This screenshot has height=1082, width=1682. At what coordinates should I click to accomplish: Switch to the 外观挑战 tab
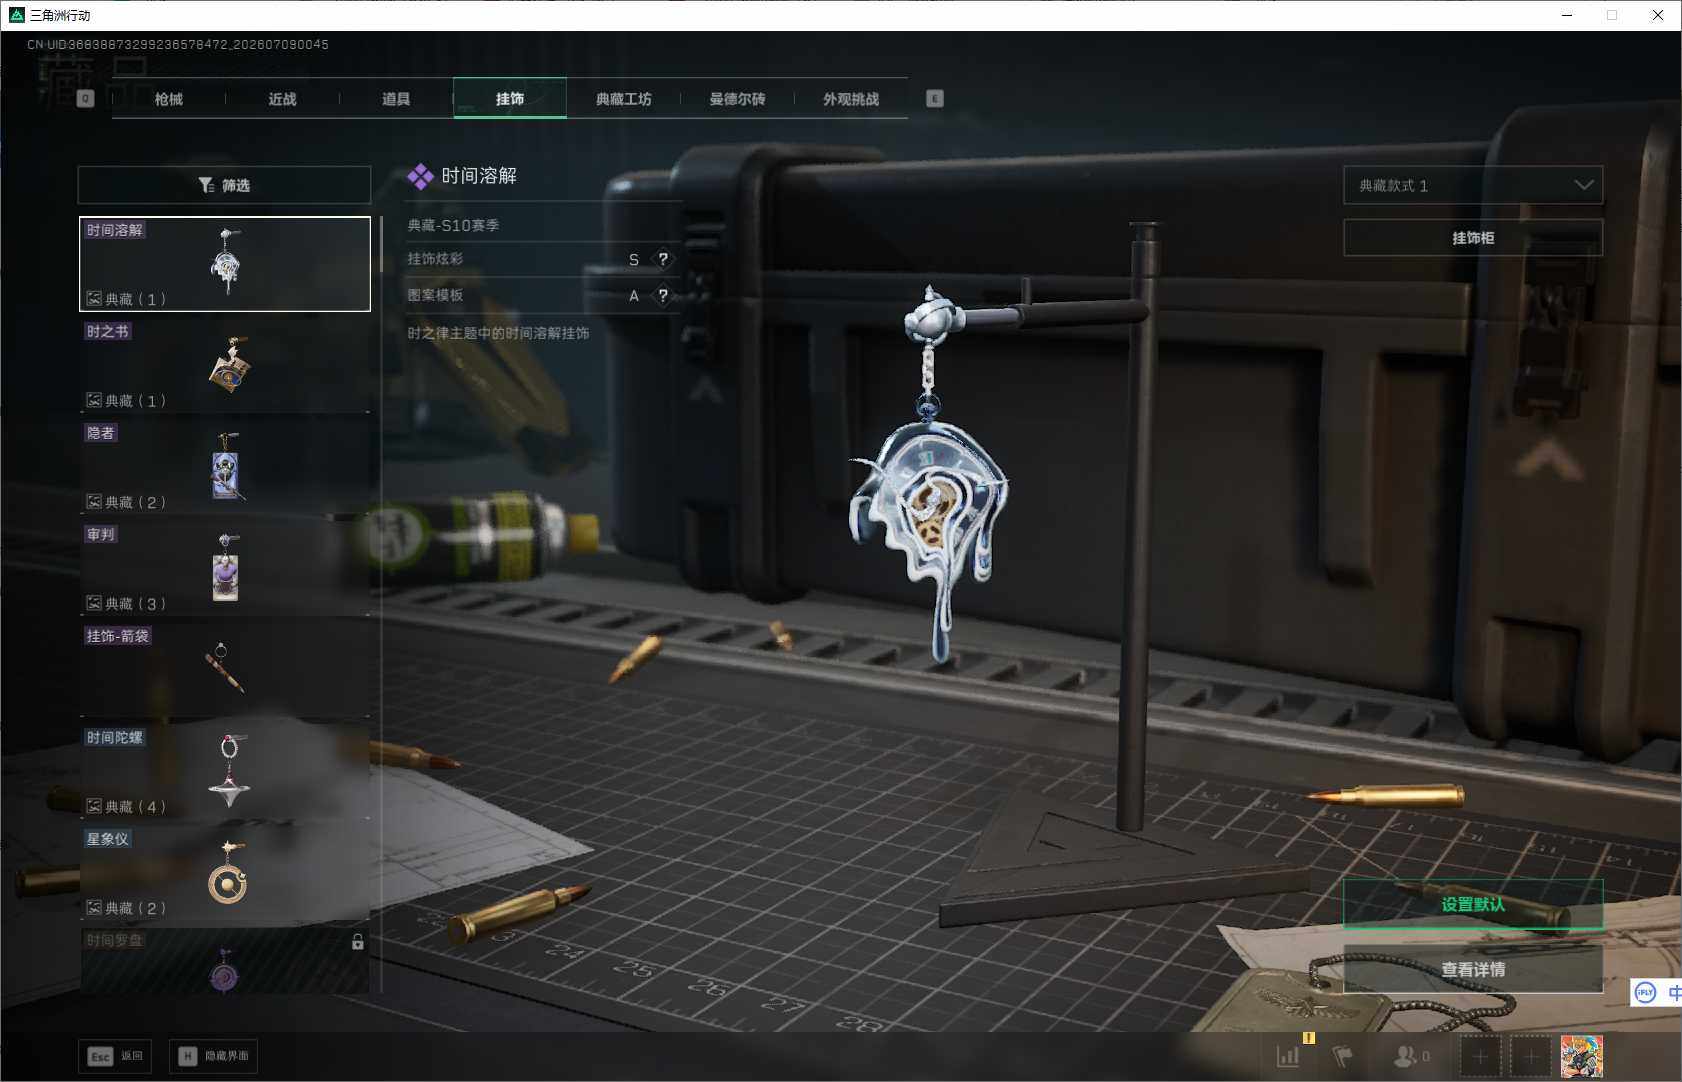851,99
